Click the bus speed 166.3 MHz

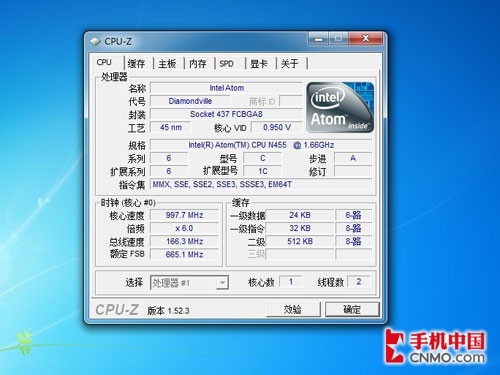coord(184,241)
